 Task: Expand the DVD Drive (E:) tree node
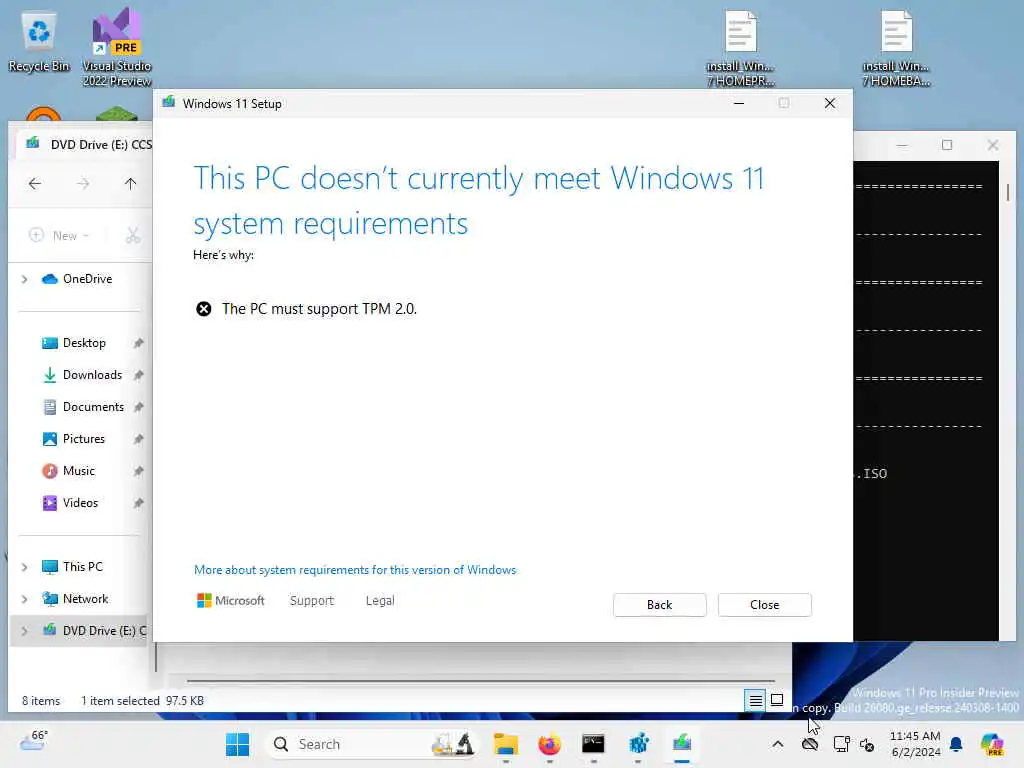tap(25, 631)
